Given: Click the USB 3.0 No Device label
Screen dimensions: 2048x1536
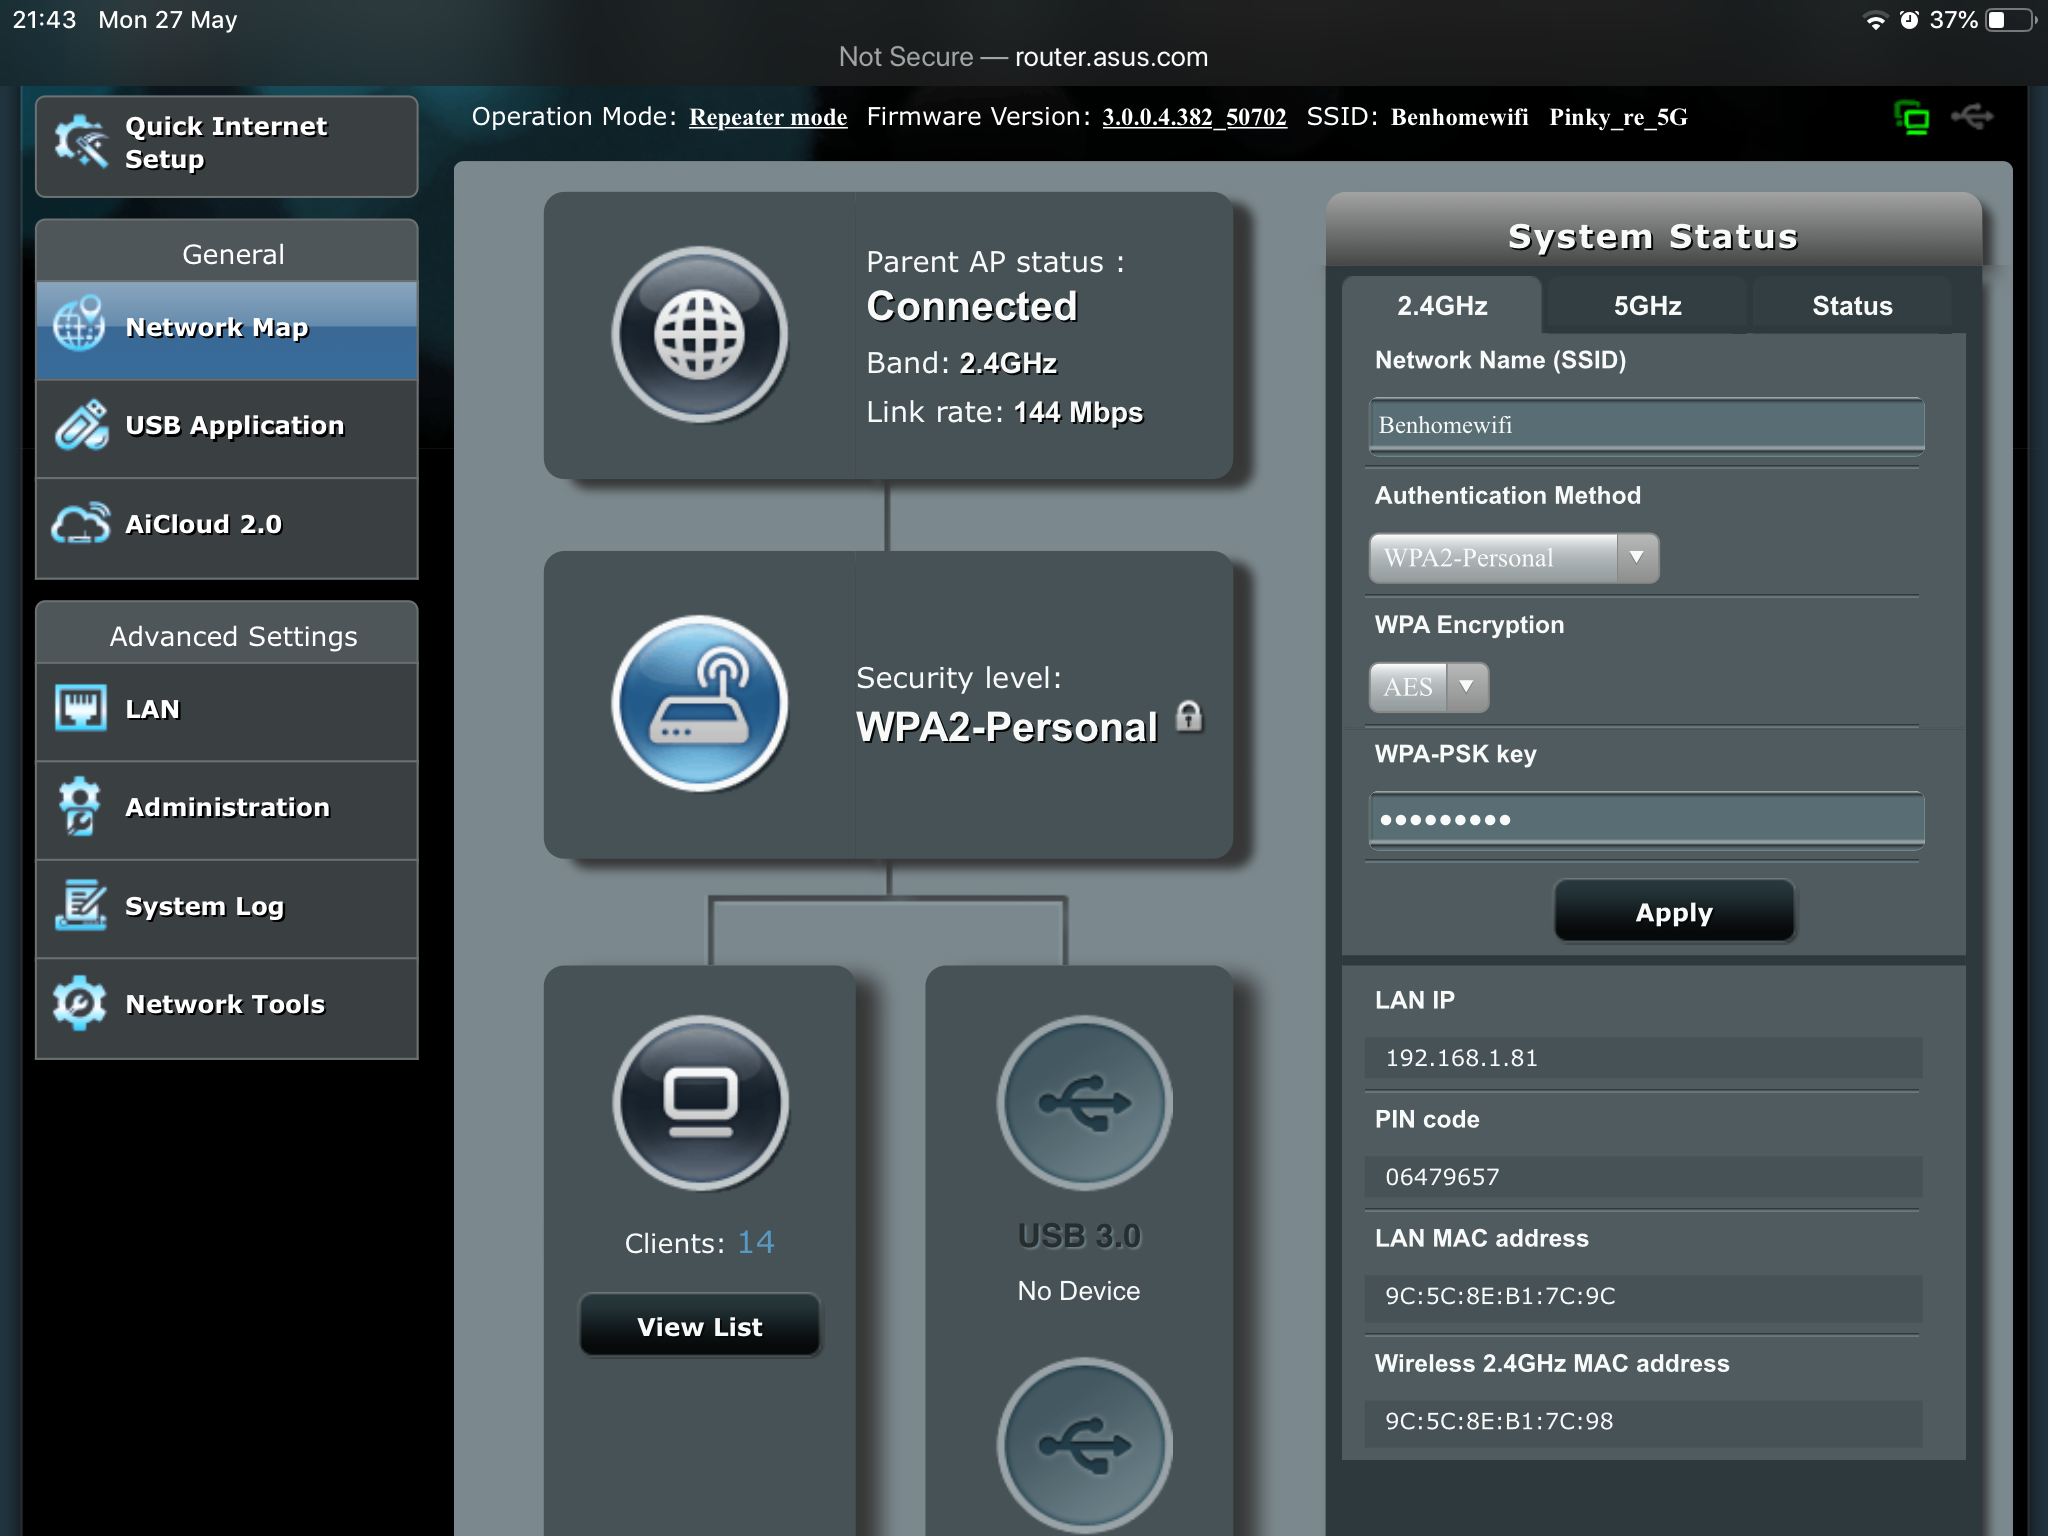Looking at the screenshot, I should (1078, 1291).
